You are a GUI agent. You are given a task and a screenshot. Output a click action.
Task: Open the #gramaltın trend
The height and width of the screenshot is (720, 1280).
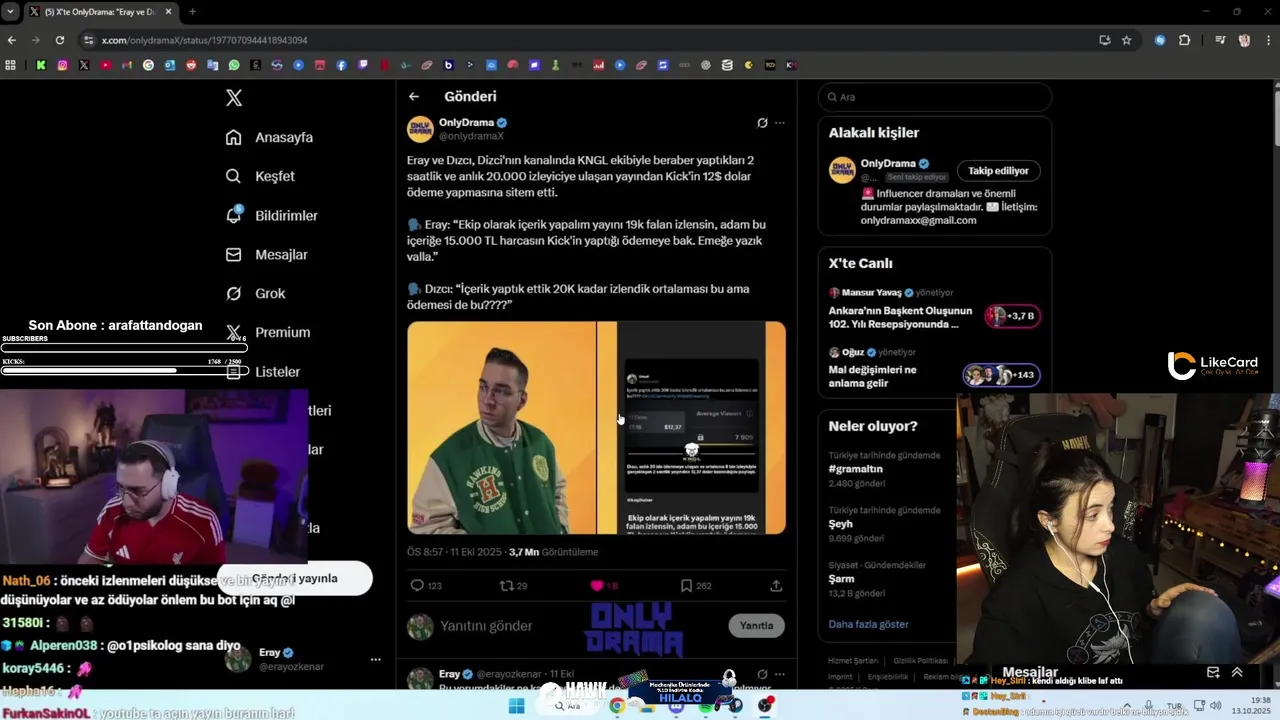[x=856, y=469]
